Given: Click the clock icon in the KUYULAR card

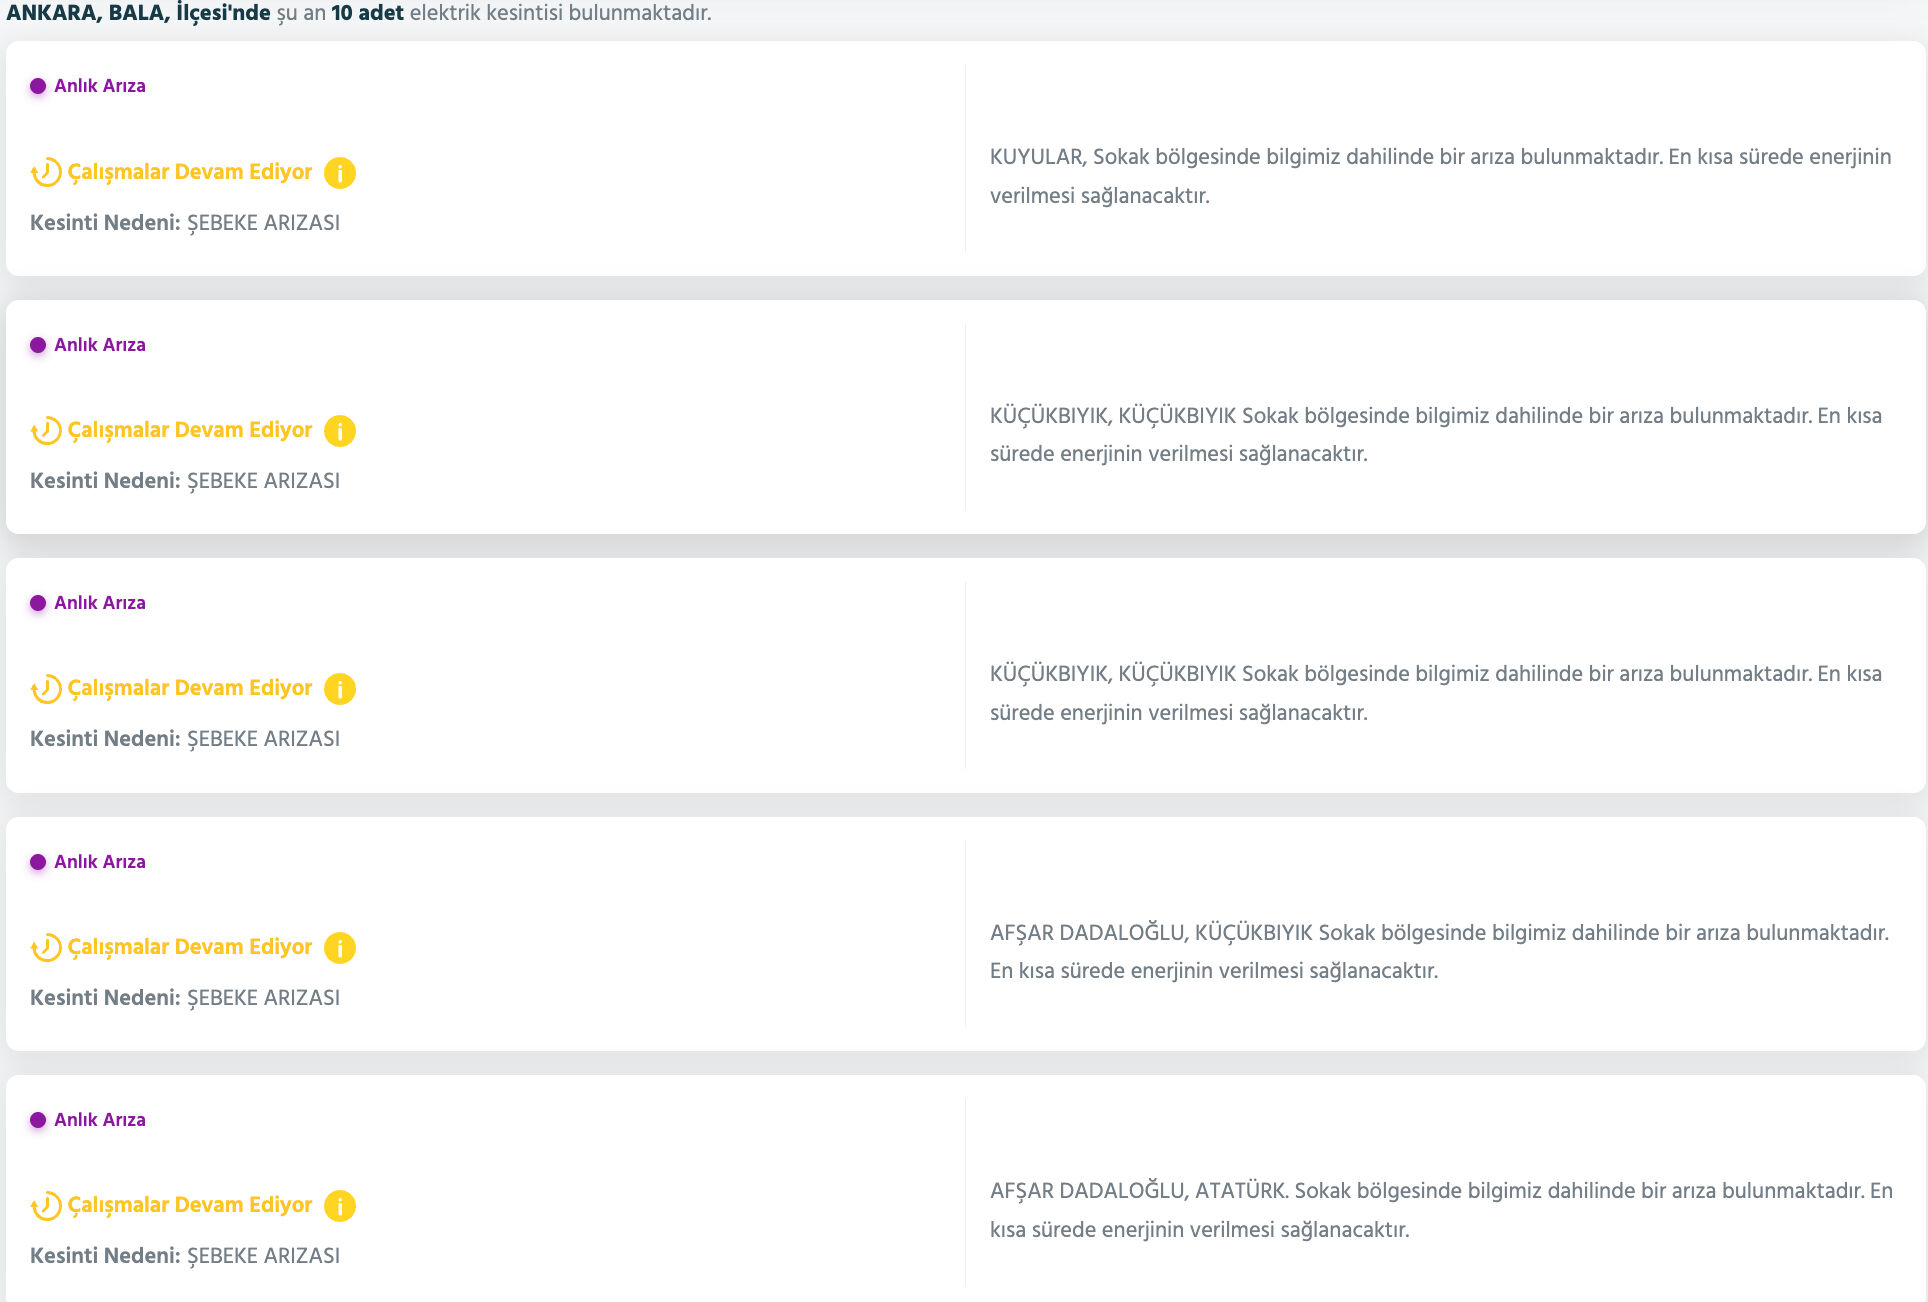Looking at the screenshot, I should coord(46,173).
